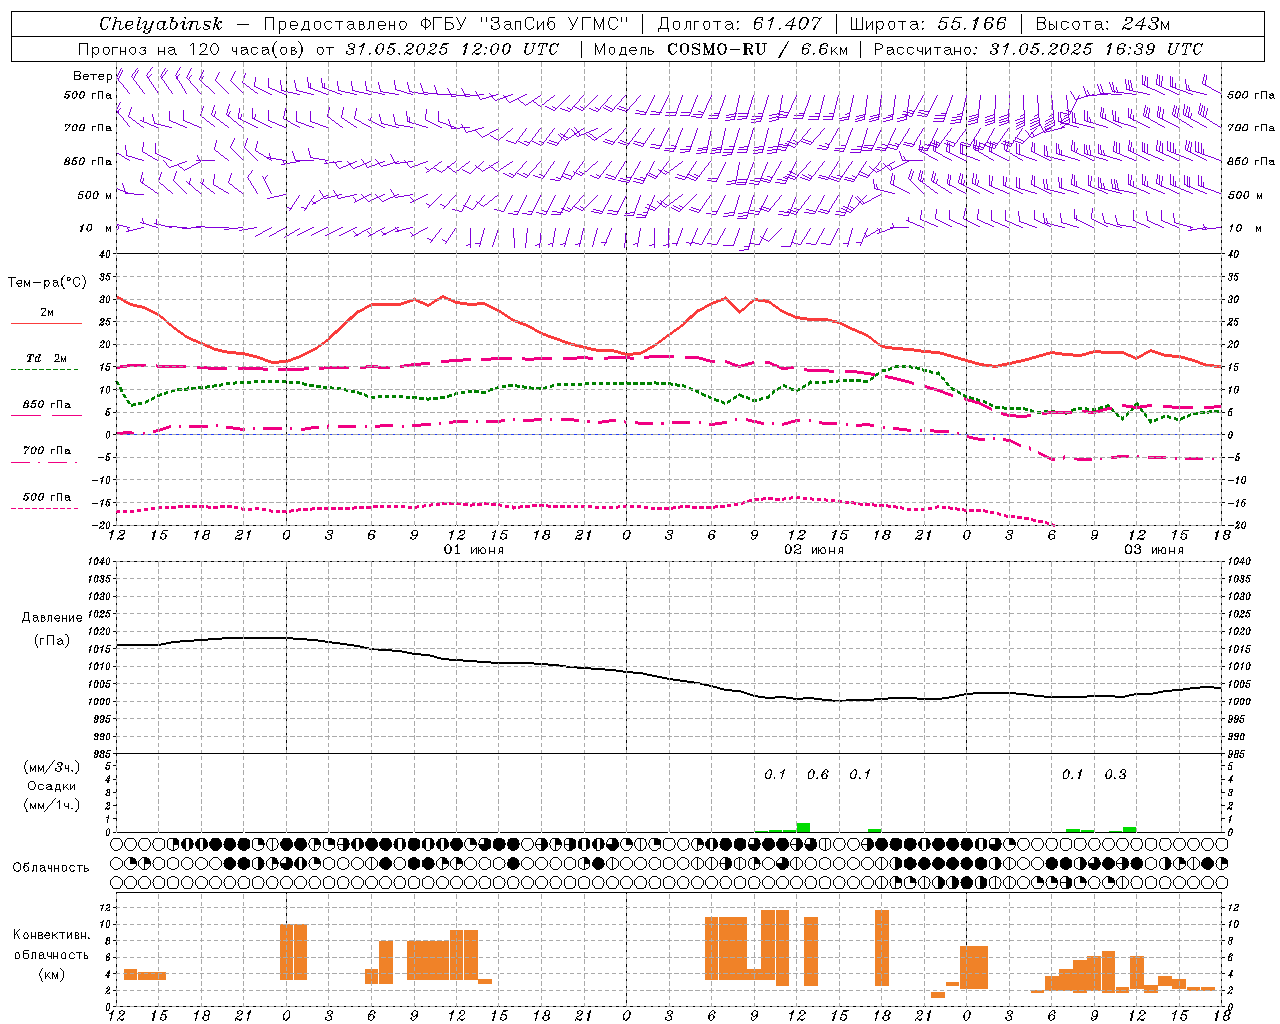Click the Тем-ра(°C) panel label
Screen dimensions: 1280x1024
(47, 283)
